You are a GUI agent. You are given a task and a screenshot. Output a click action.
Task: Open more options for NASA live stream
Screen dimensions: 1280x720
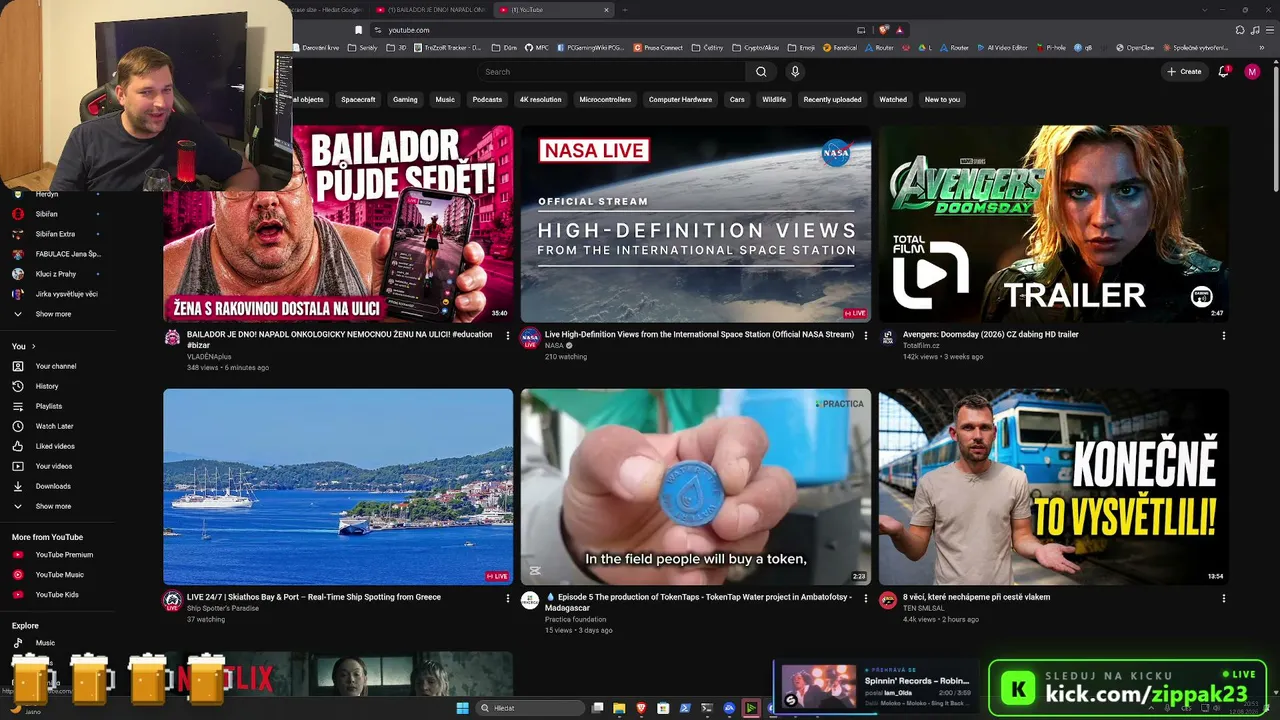[866, 335]
